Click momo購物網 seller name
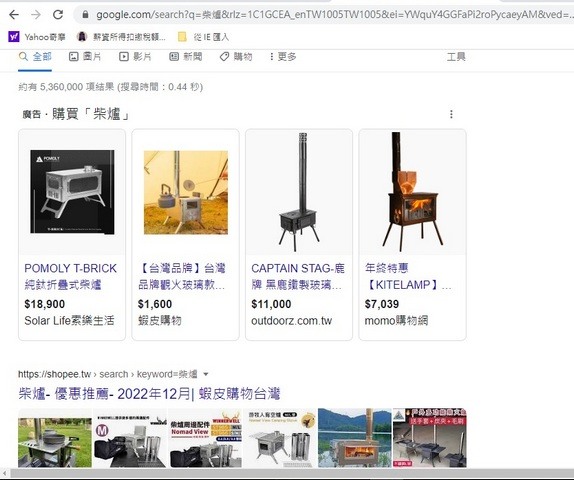This screenshot has height=480, width=574. [396, 320]
